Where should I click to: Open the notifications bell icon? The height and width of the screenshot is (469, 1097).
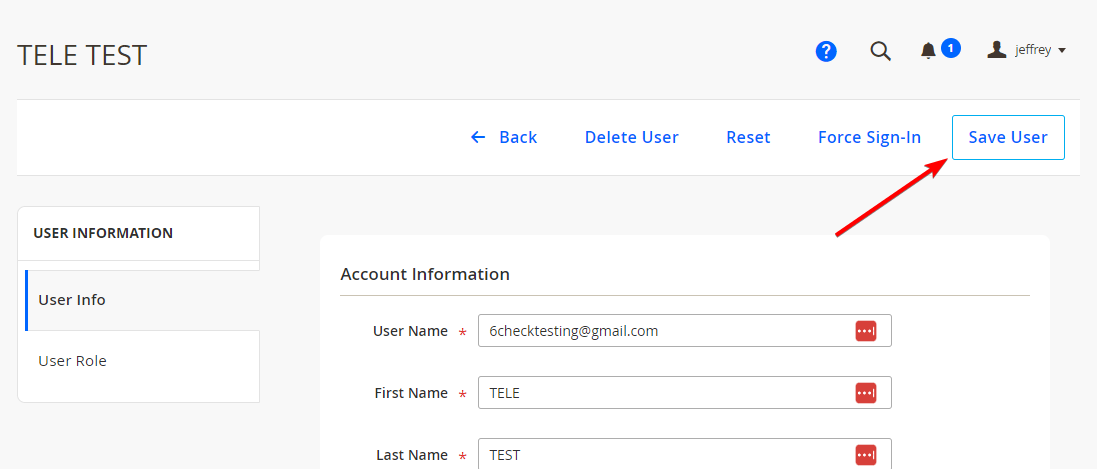pos(928,51)
